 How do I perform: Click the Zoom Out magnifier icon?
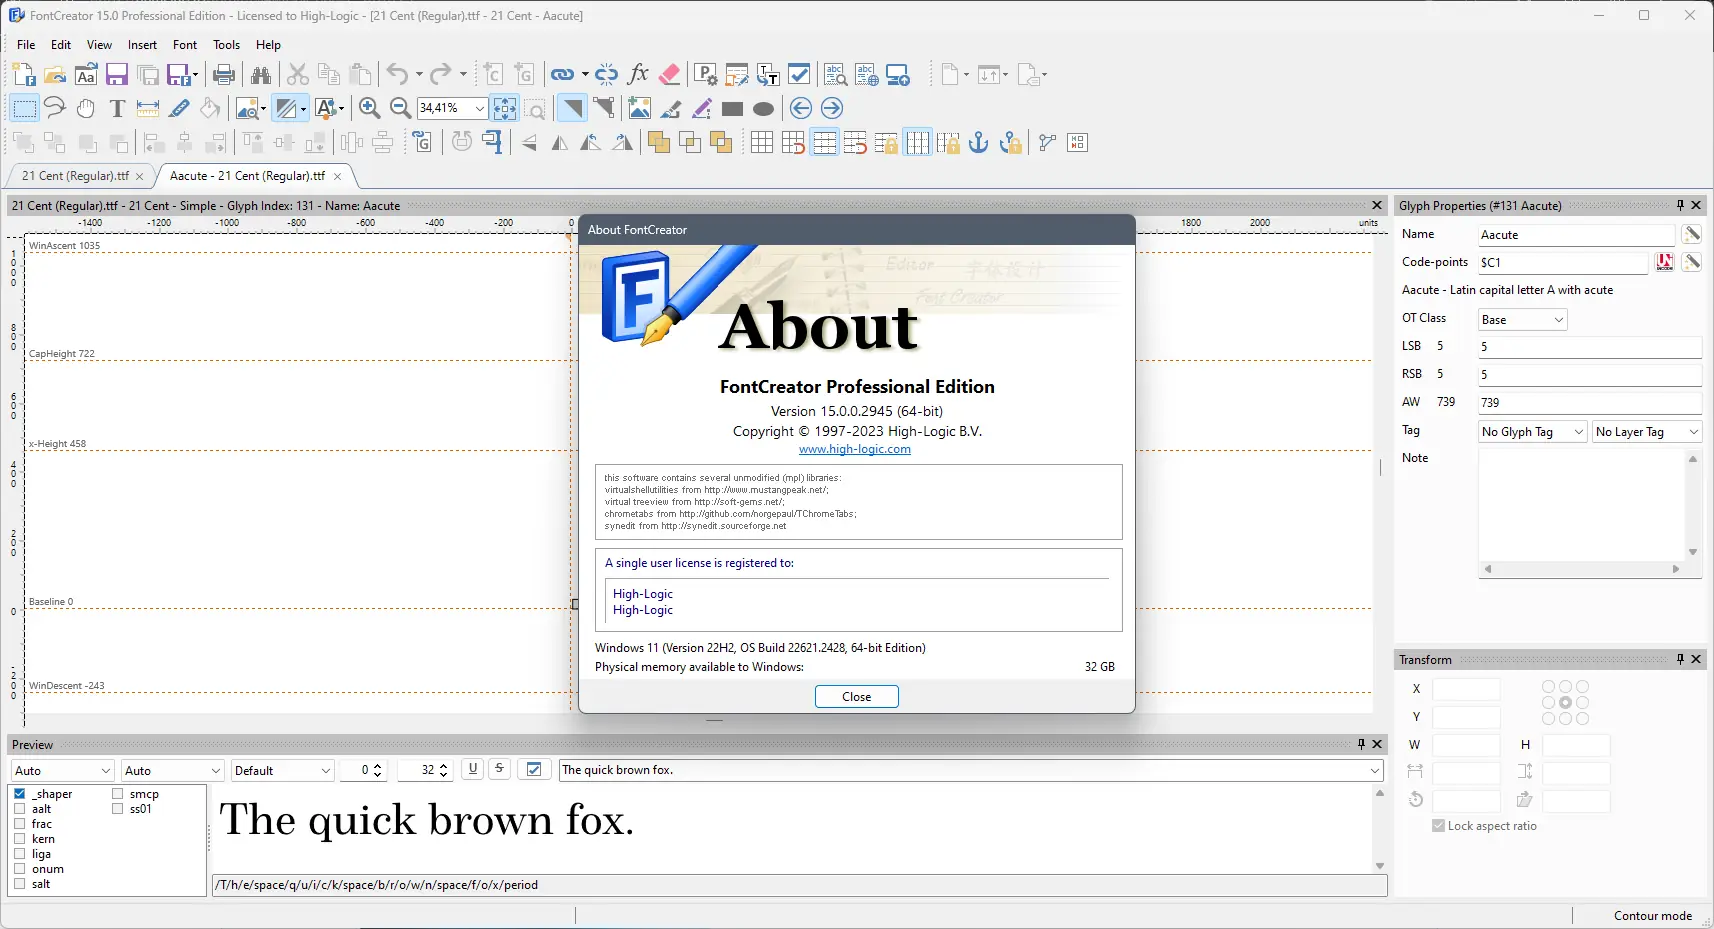pyautogui.click(x=400, y=108)
